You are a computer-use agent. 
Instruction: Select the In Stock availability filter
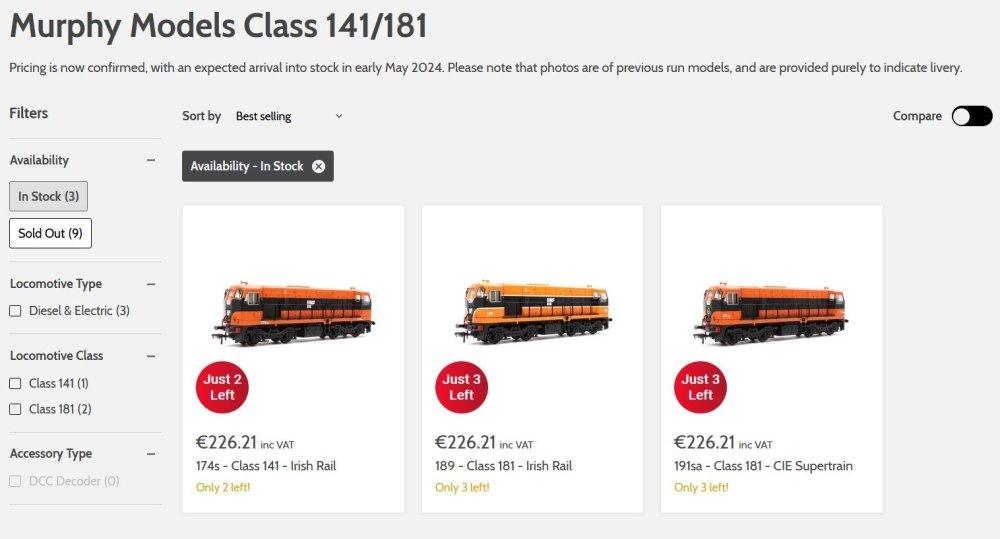pyautogui.click(x=48, y=197)
